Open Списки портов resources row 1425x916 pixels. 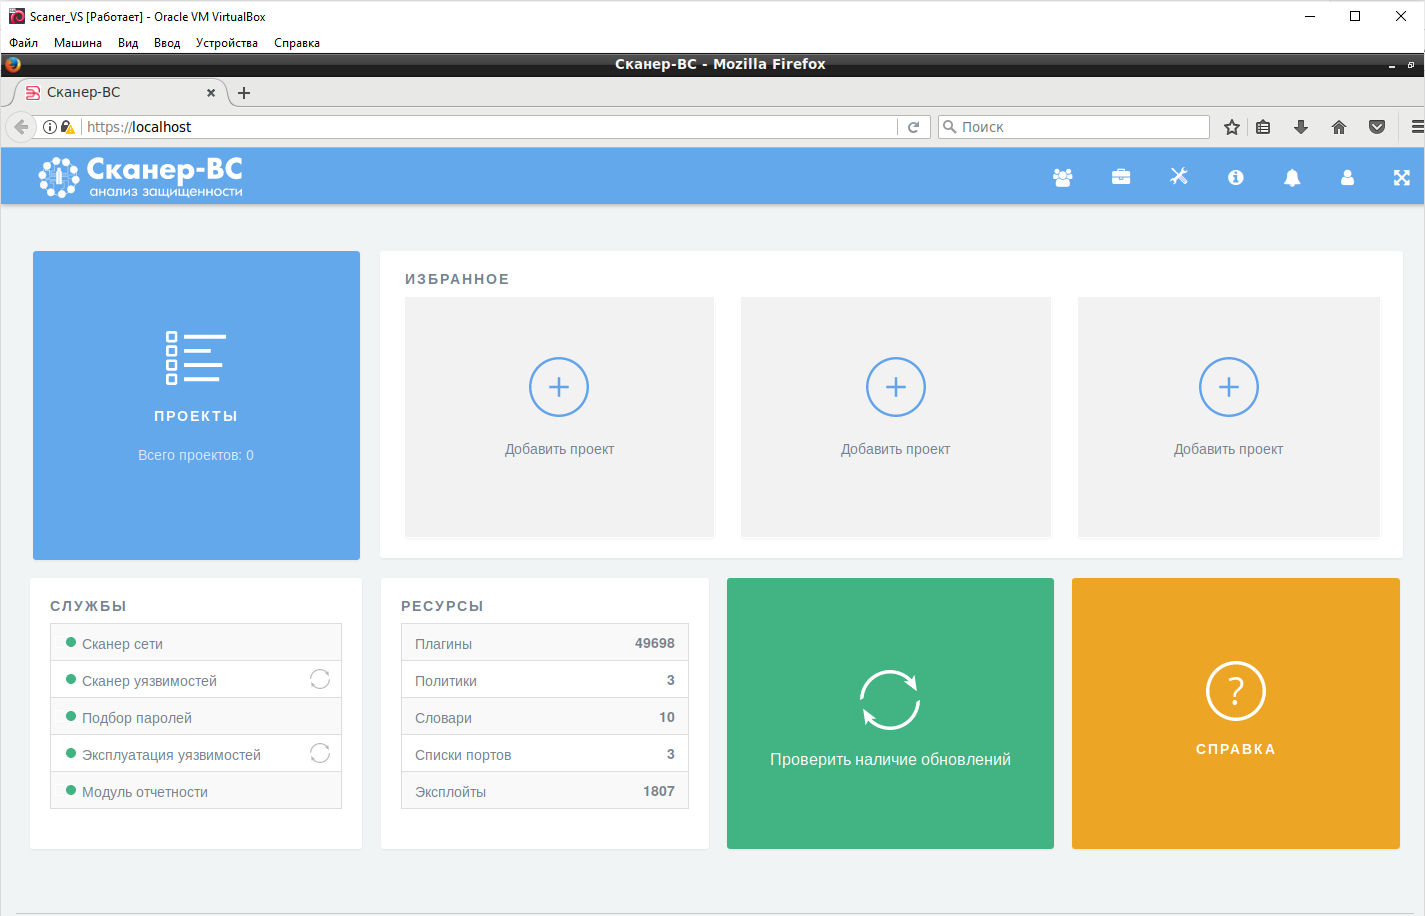pyautogui.click(x=545, y=754)
